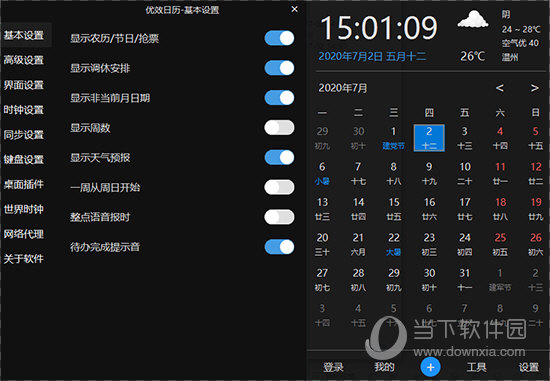This screenshot has width=550, height=381.
Task: Turn on 整点语音报时 switch
Action: pos(279,217)
